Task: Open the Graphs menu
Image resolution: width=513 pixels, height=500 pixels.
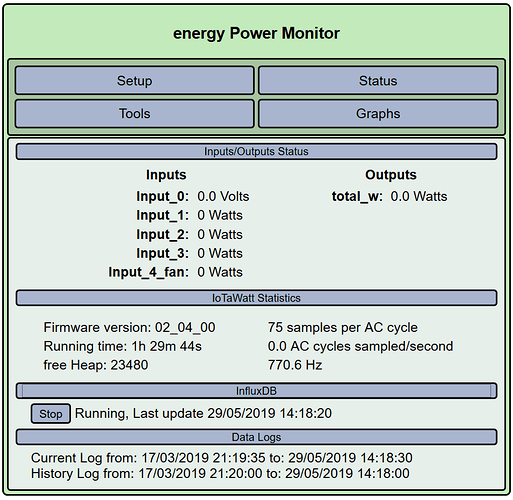Action: point(378,113)
